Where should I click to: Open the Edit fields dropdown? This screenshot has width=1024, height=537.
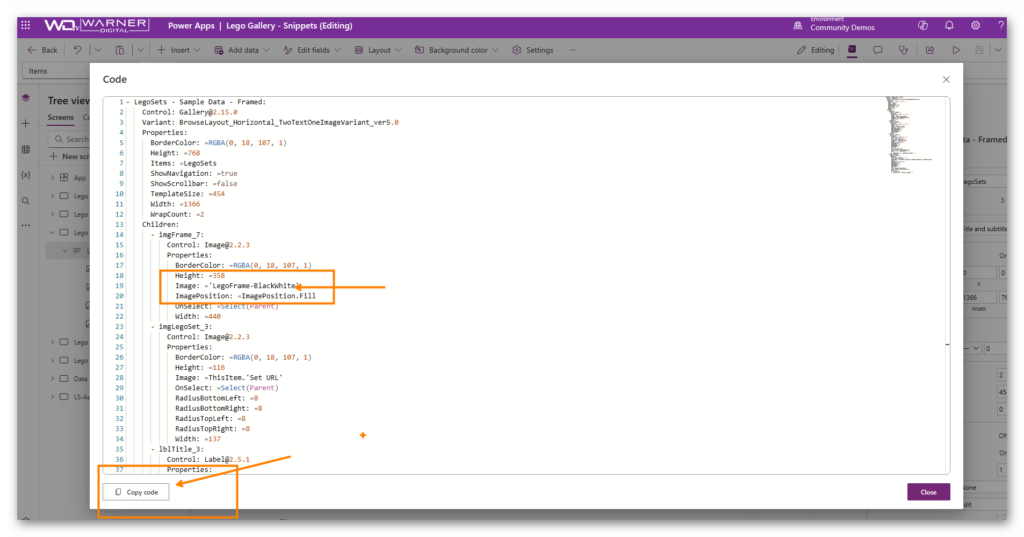tap(312, 50)
